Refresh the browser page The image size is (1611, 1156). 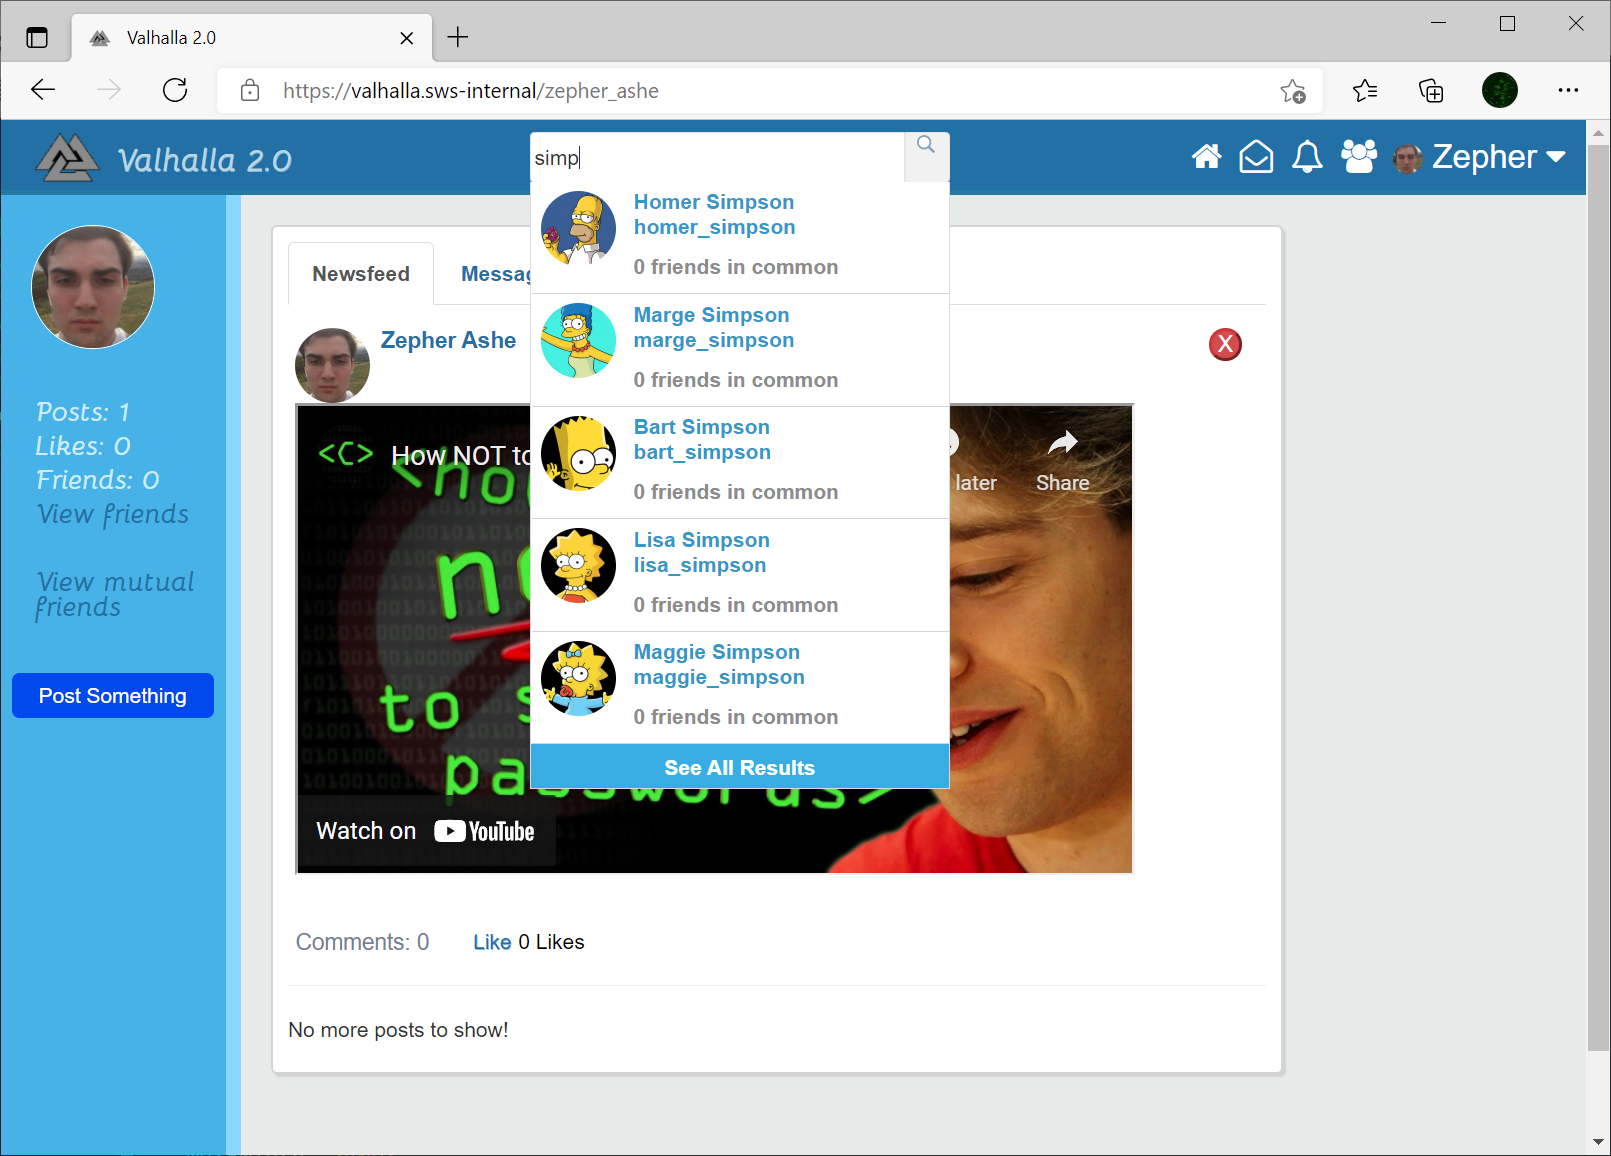(x=175, y=91)
